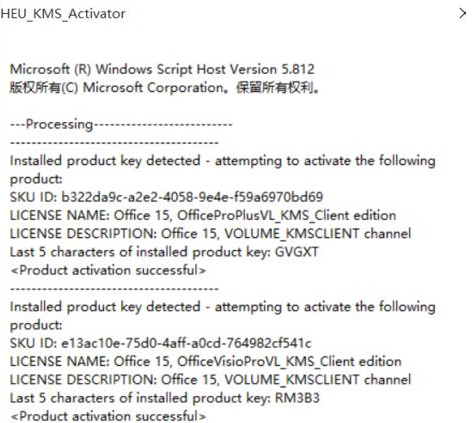Click the first Product activation successful message
Image resolution: width=472 pixels, height=423 pixels.
coord(108,270)
